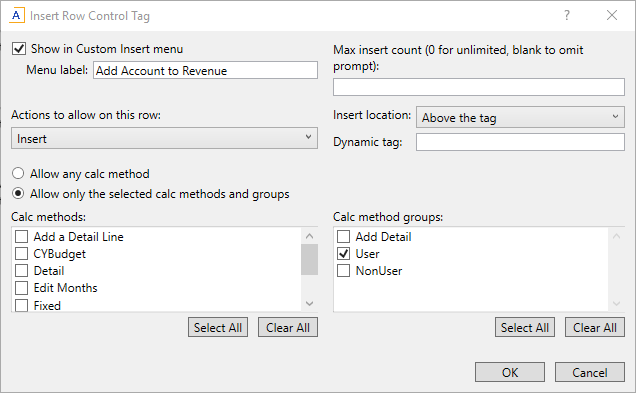Screen dimensions: 636x393
Task: Select Allow any calc method radio
Action: point(18,174)
